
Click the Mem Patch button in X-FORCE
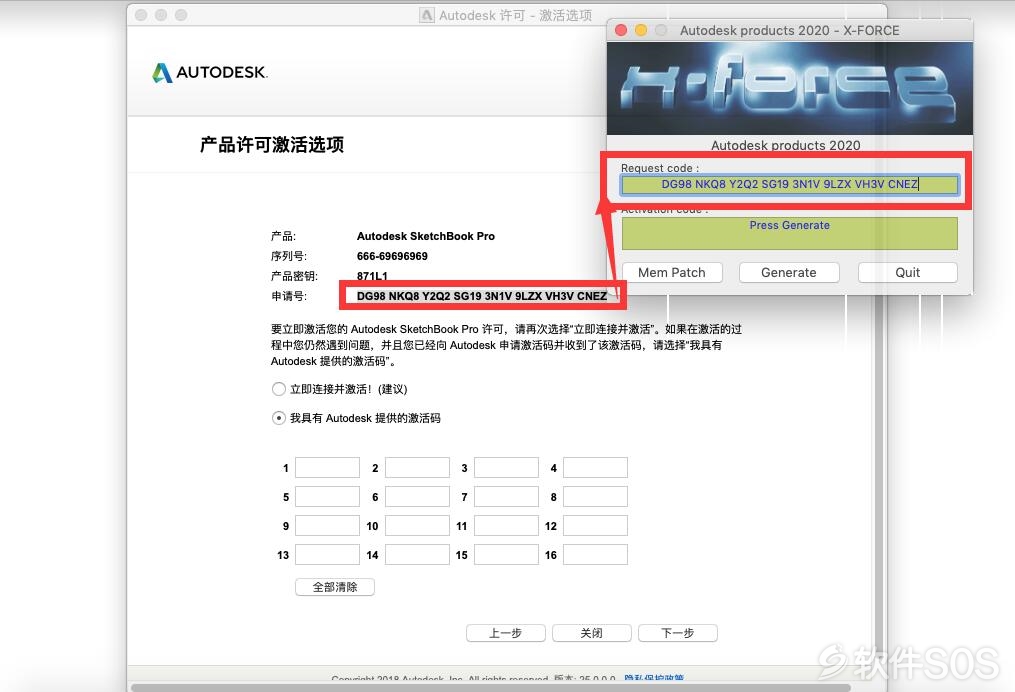(672, 273)
